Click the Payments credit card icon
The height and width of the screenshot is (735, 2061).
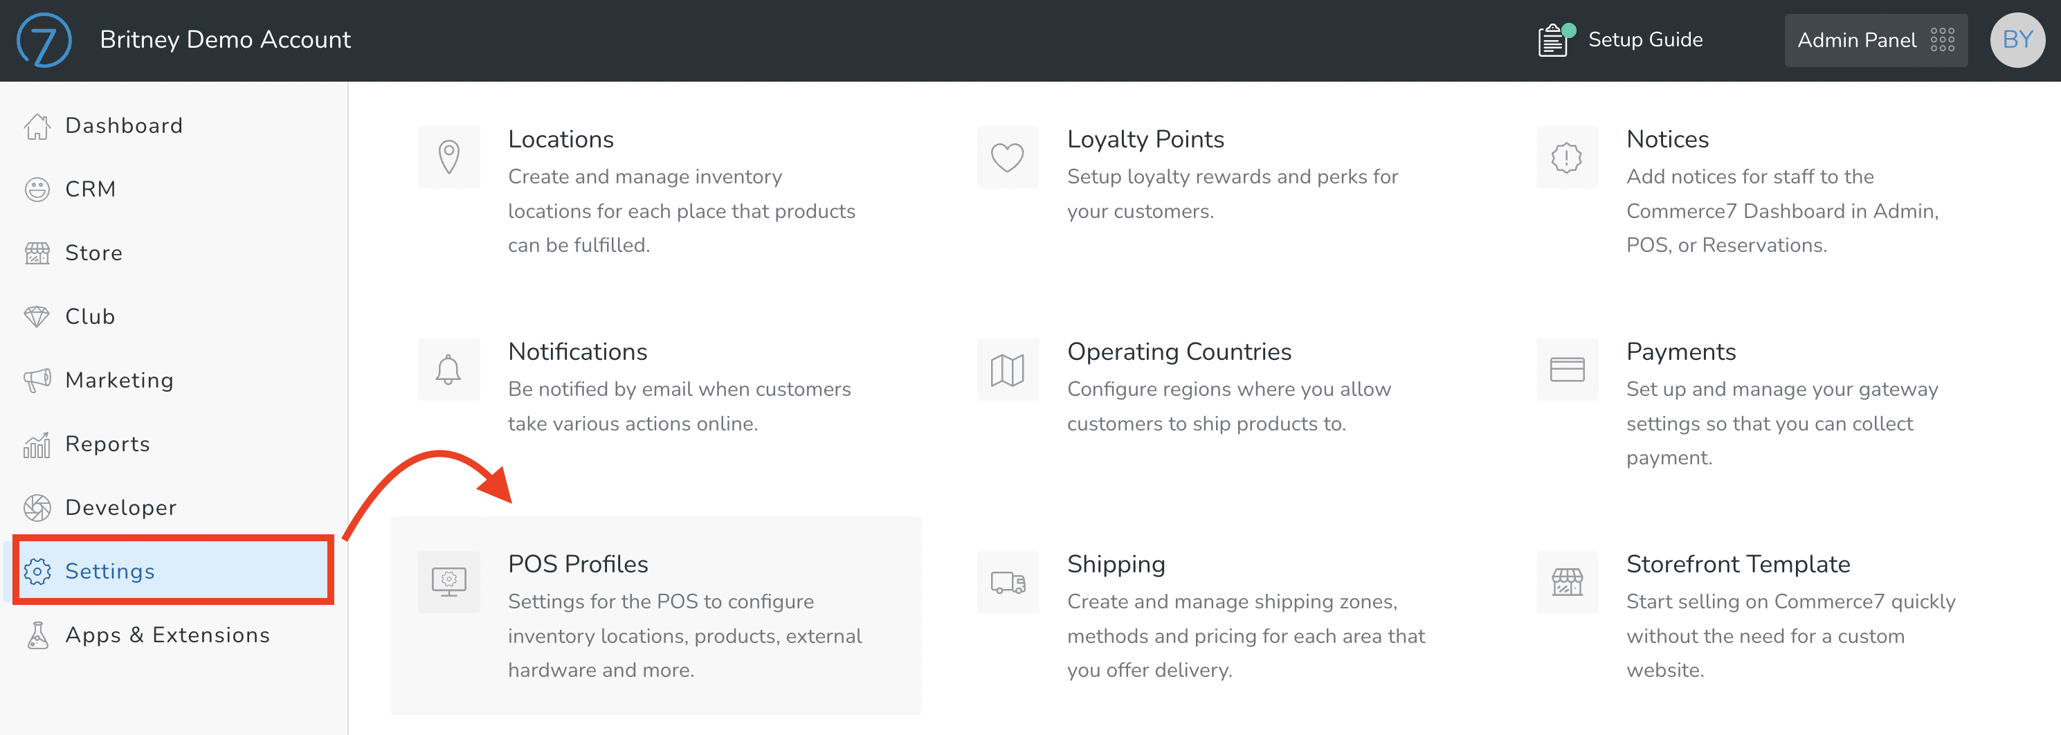[x=1566, y=369]
